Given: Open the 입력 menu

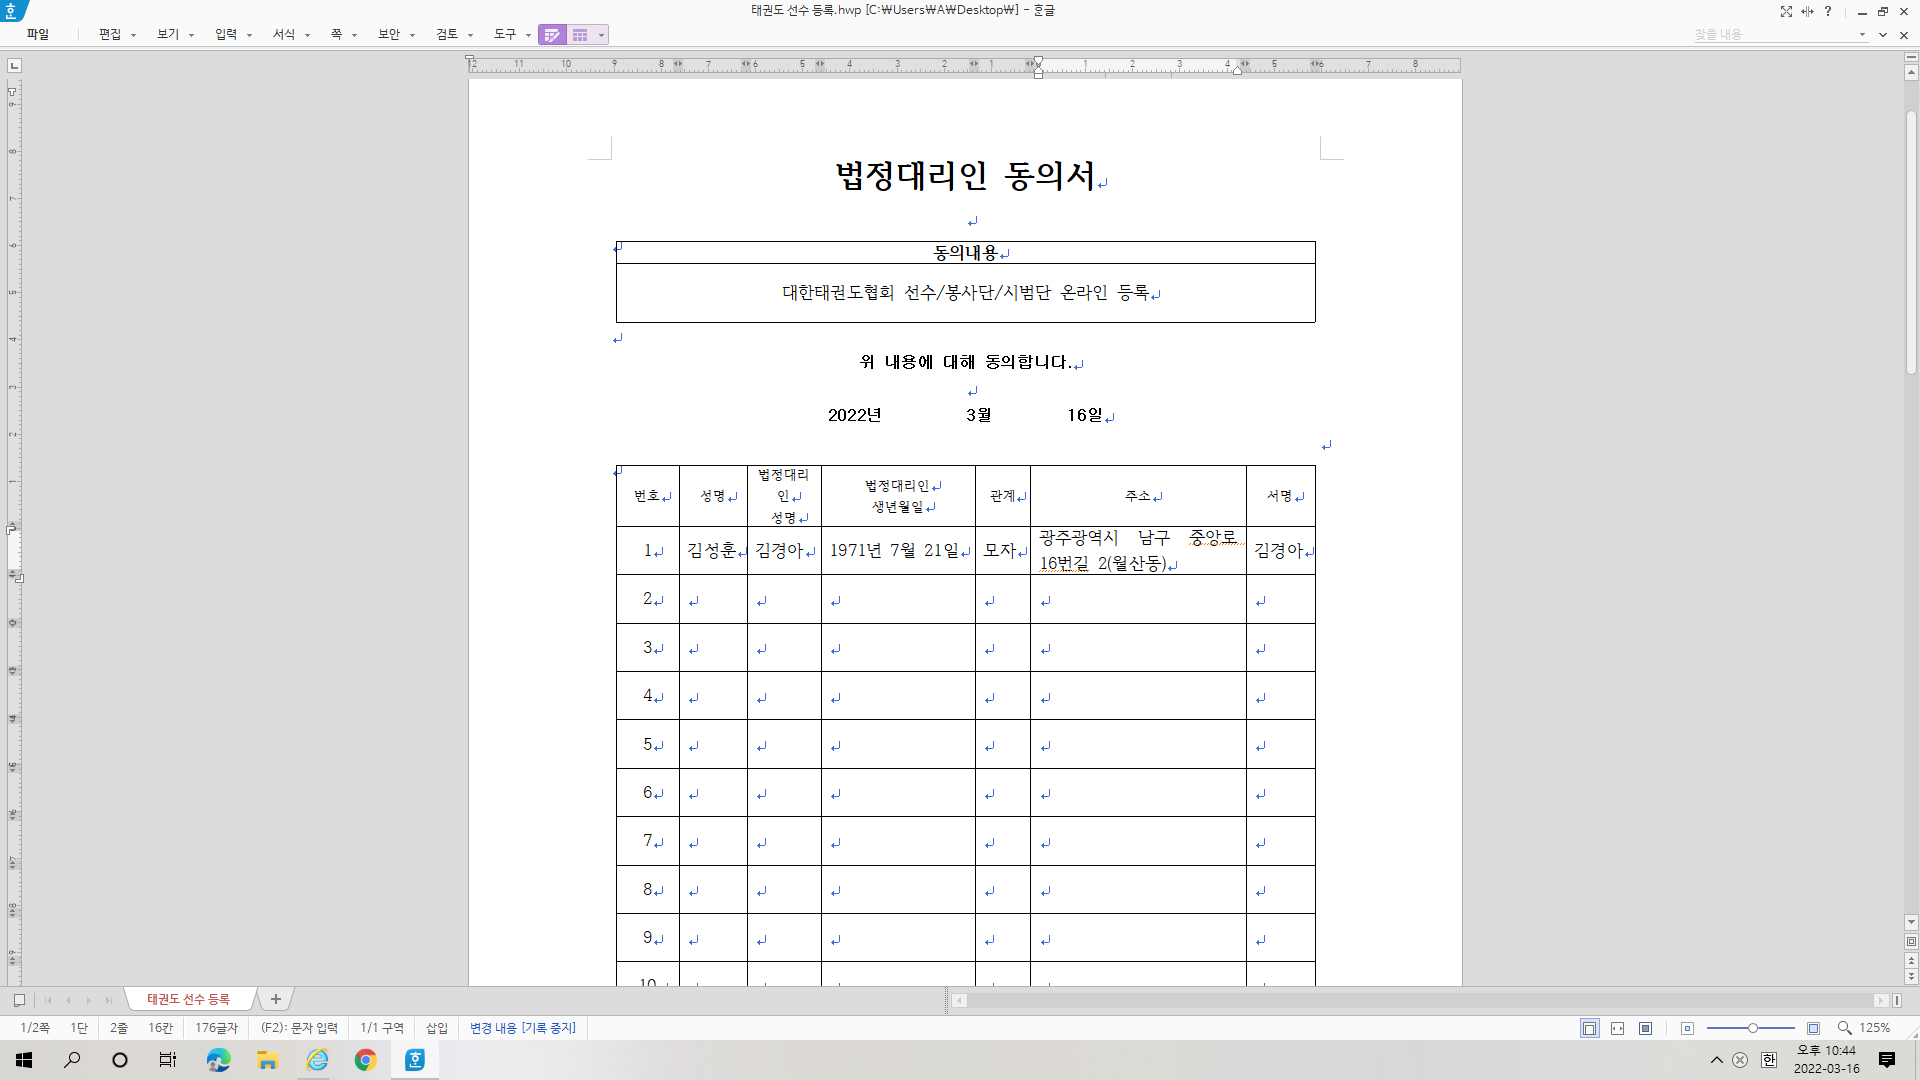Looking at the screenshot, I should (x=226, y=34).
